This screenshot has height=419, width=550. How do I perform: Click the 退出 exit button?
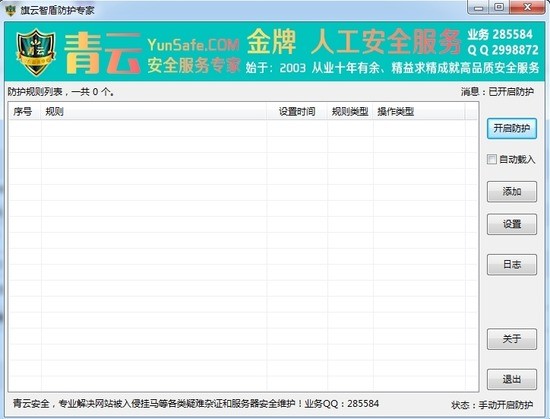click(x=512, y=379)
